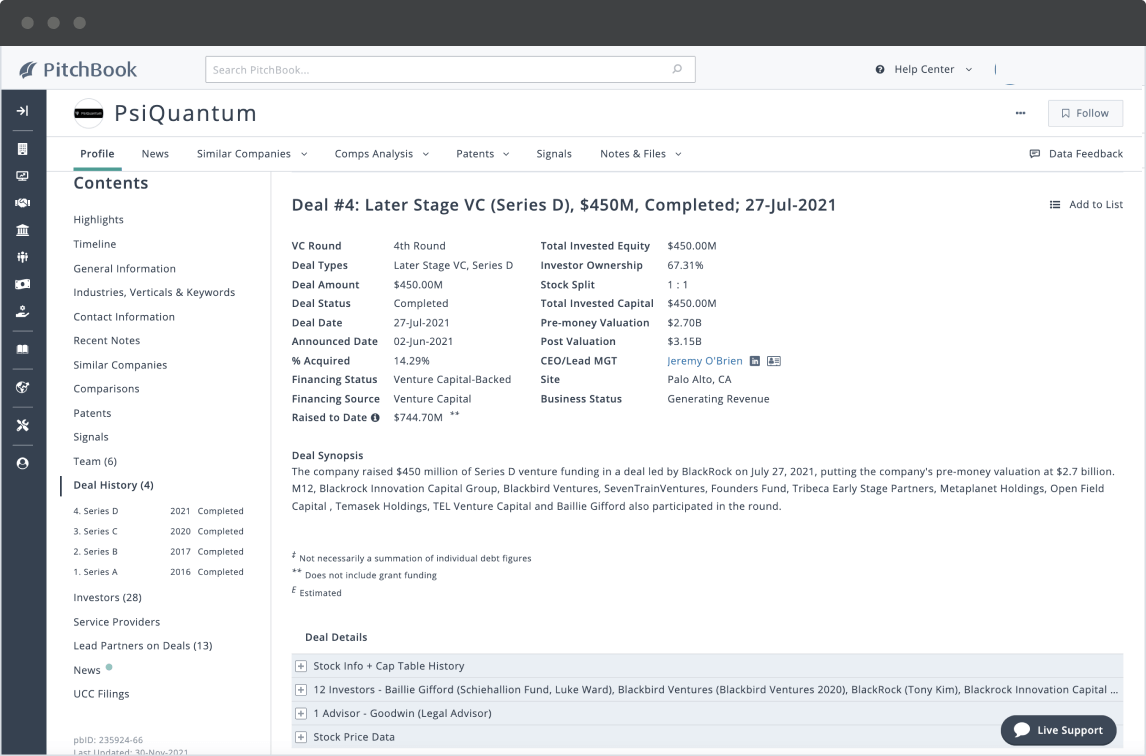Click the search magnifier icon

point(677,69)
